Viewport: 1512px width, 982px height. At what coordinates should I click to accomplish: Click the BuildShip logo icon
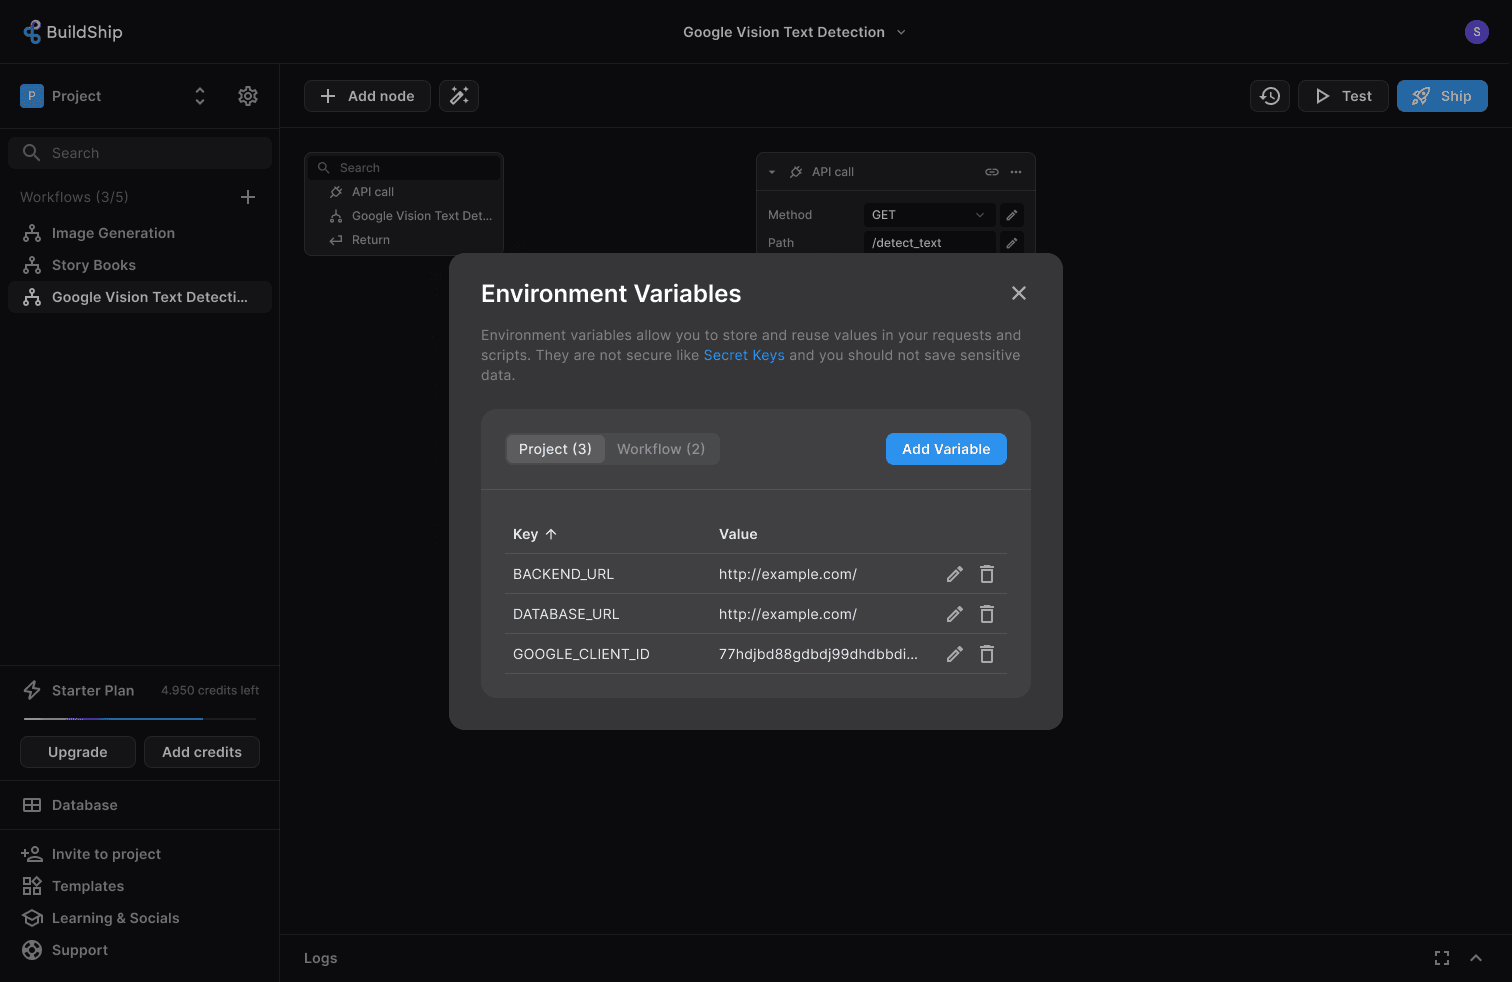click(33, 31)
